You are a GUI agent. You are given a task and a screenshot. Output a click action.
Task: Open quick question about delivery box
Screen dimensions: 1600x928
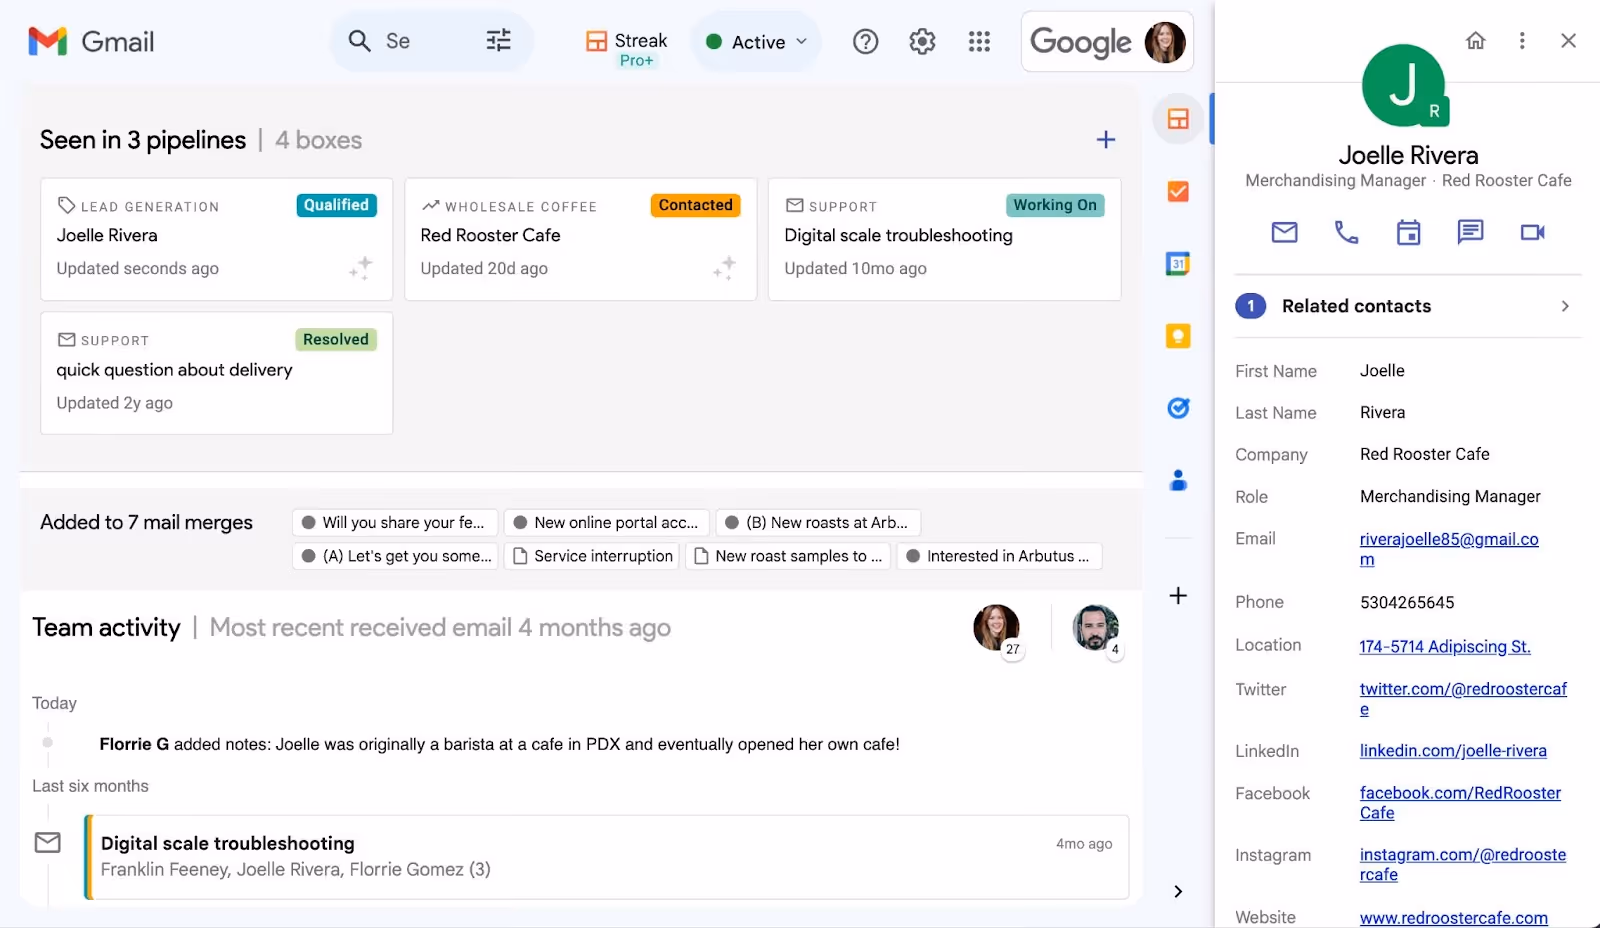coord(216,373)
